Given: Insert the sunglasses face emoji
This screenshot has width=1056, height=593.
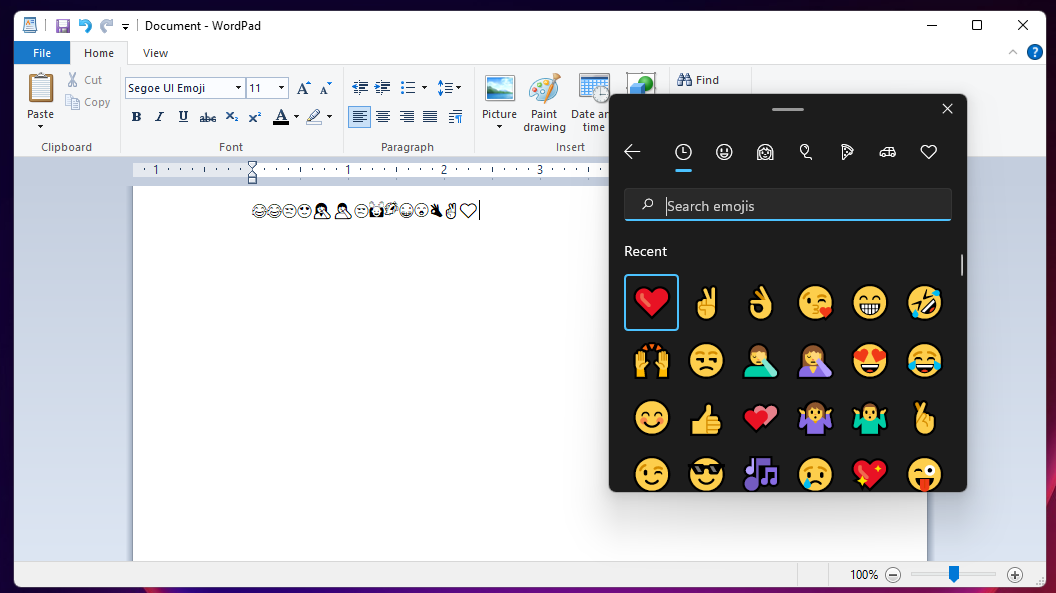Looking at the screenshot, I should (x=706, y=474).
